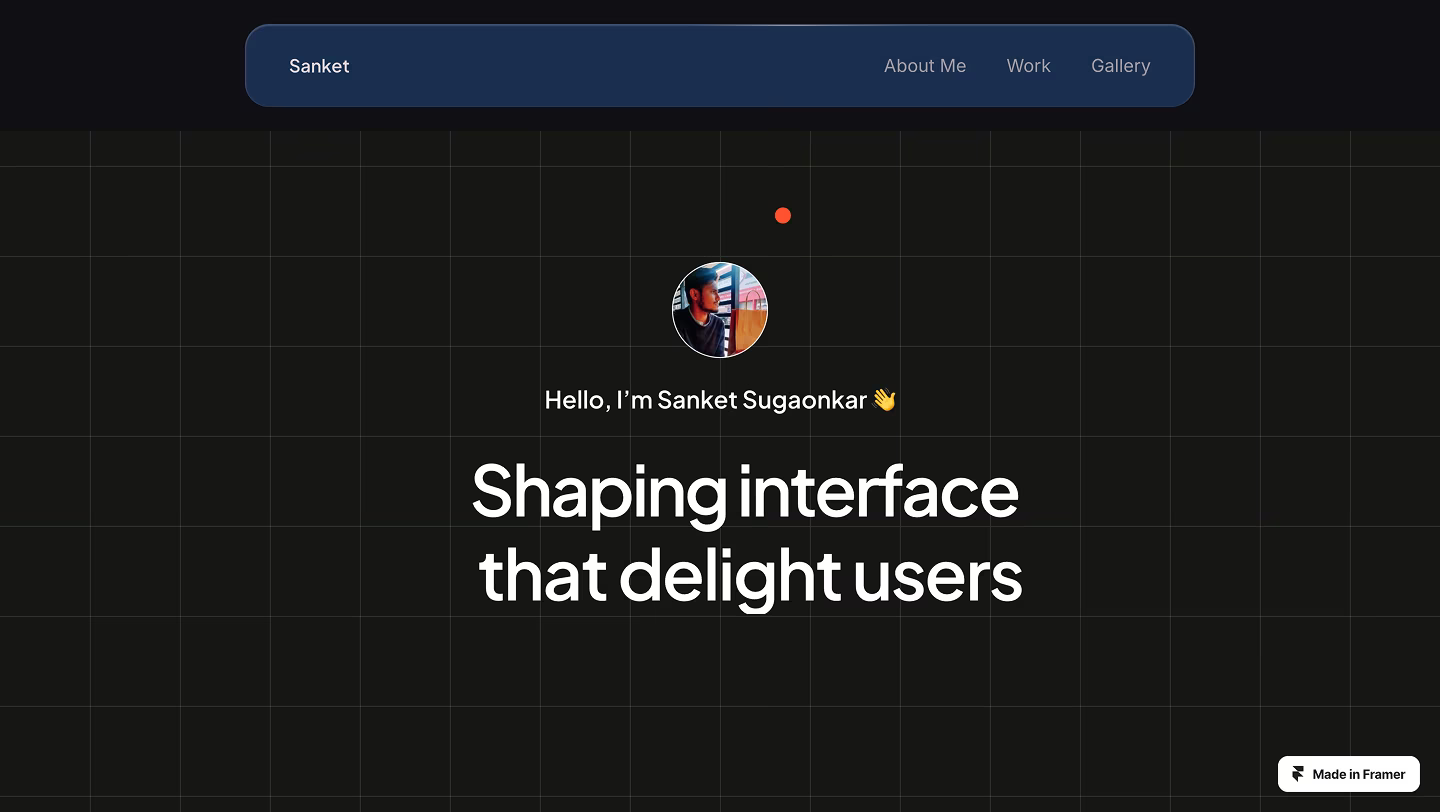Click the Framer logo icon in badge

tap(1298, 774)
